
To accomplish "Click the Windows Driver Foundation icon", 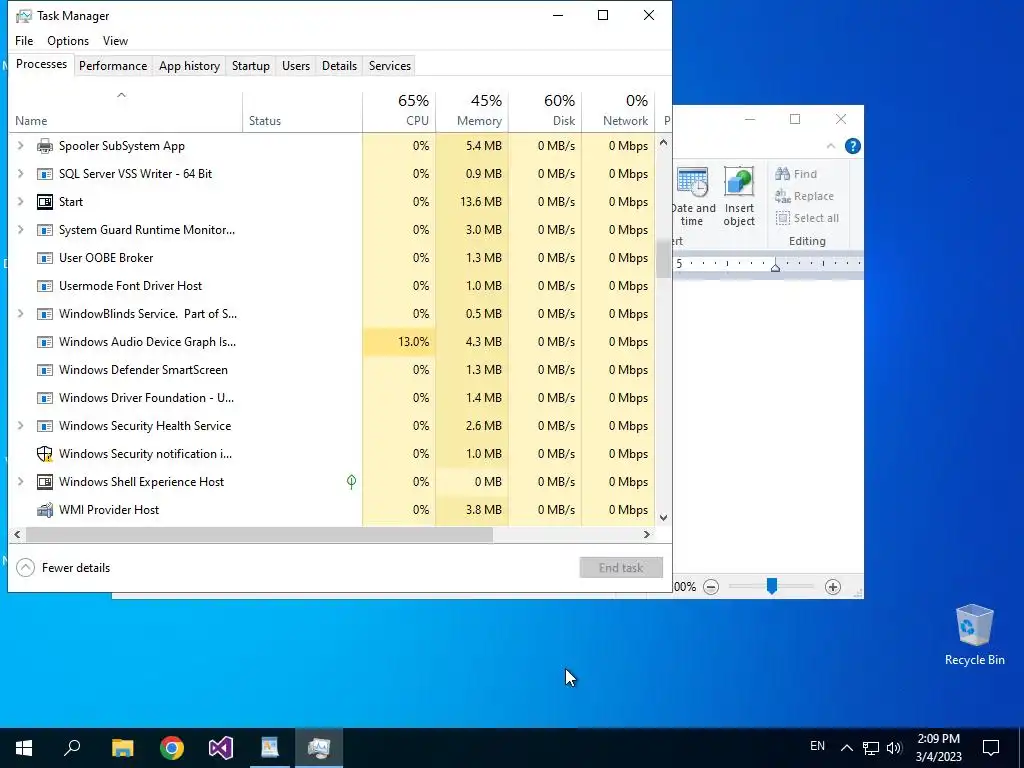I will [x=44, y=398].
